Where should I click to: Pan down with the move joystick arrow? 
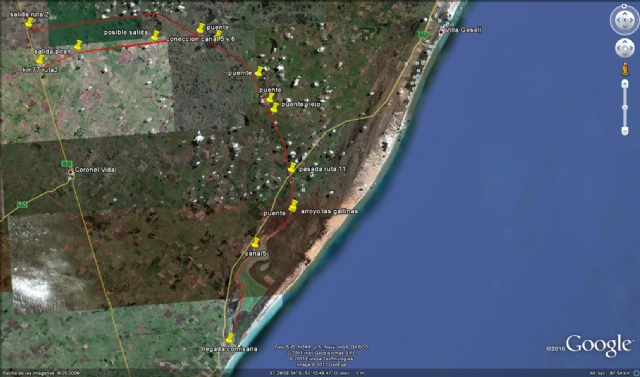pos(625,54)
